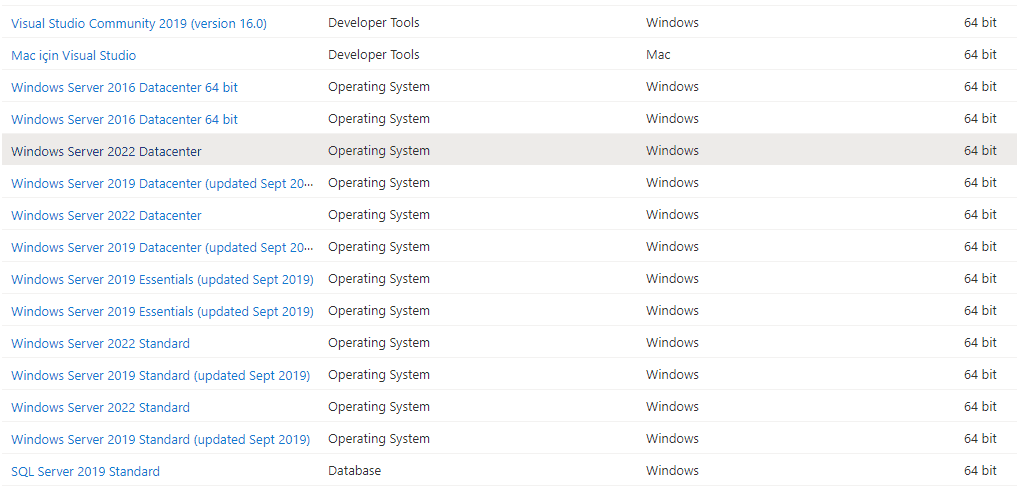1017x497 pixels.
Task: Open the blue Windows Server 2022 Datacenter link
Action: coord(106,215)
